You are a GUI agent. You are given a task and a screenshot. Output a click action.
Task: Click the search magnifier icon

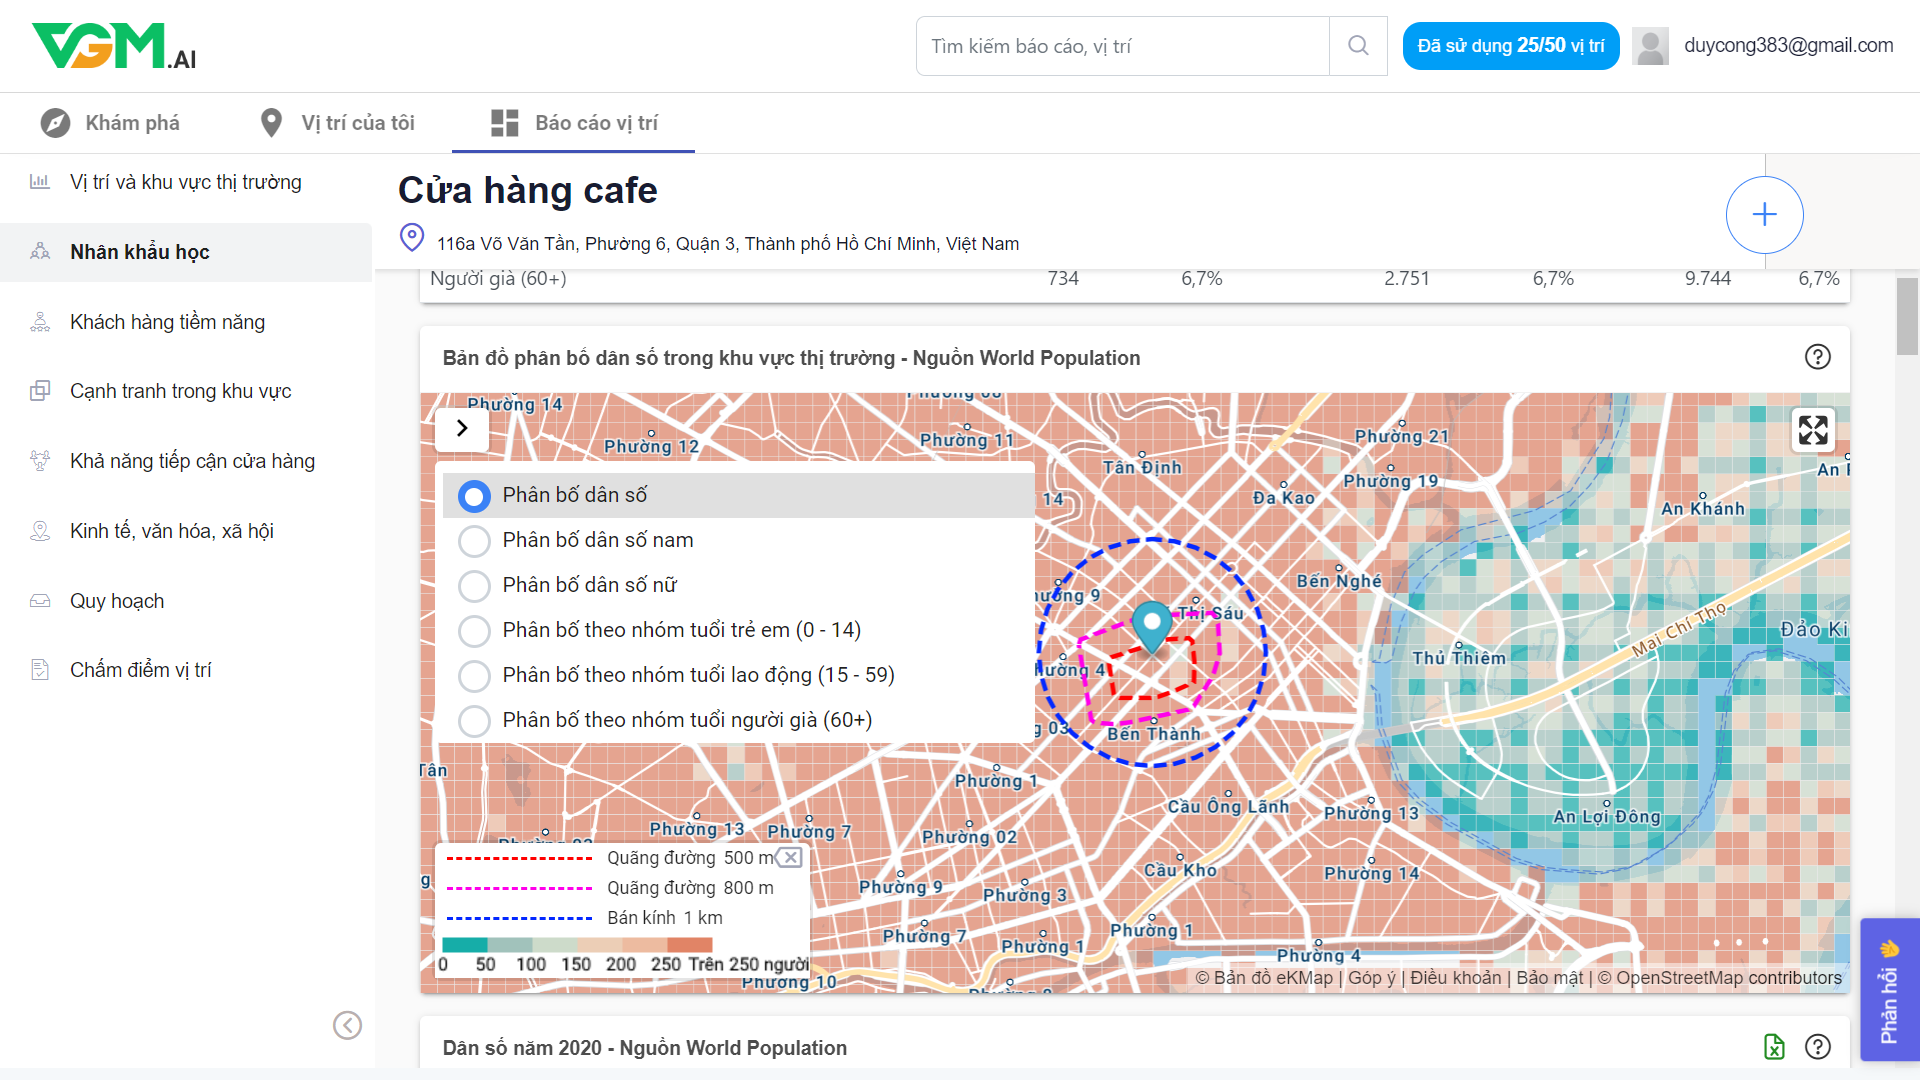(1357, 46)
